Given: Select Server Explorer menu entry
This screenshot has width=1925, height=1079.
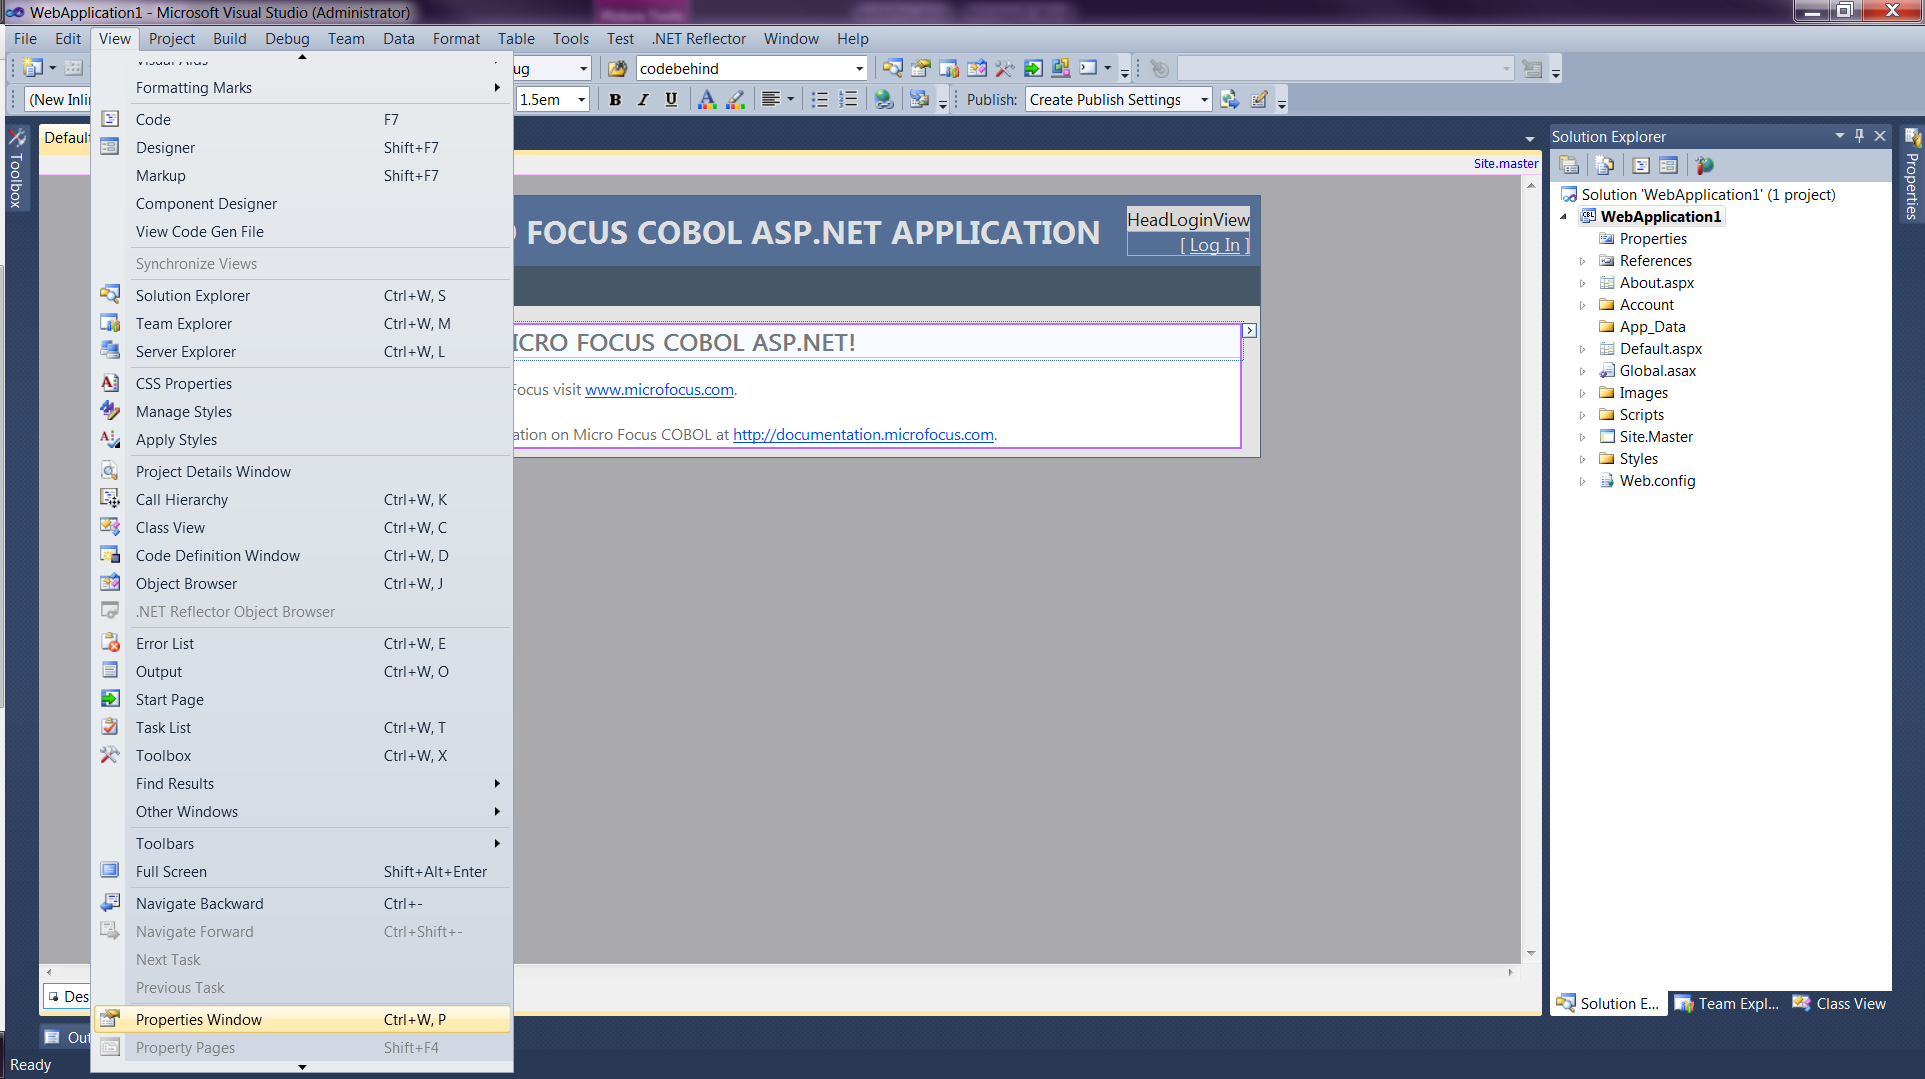Looking at the screenshot, I should pyautogui.click(x=302, y=352).
